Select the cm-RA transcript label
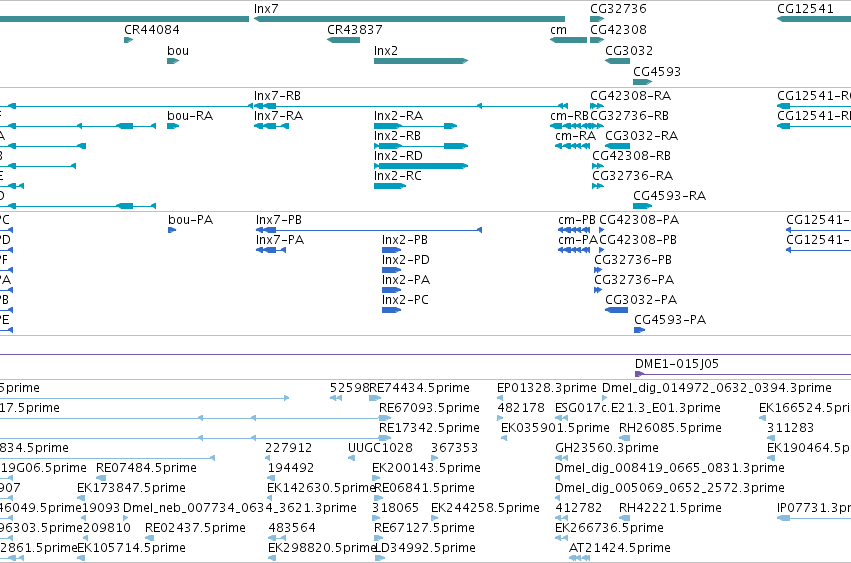 click(575, 136)
